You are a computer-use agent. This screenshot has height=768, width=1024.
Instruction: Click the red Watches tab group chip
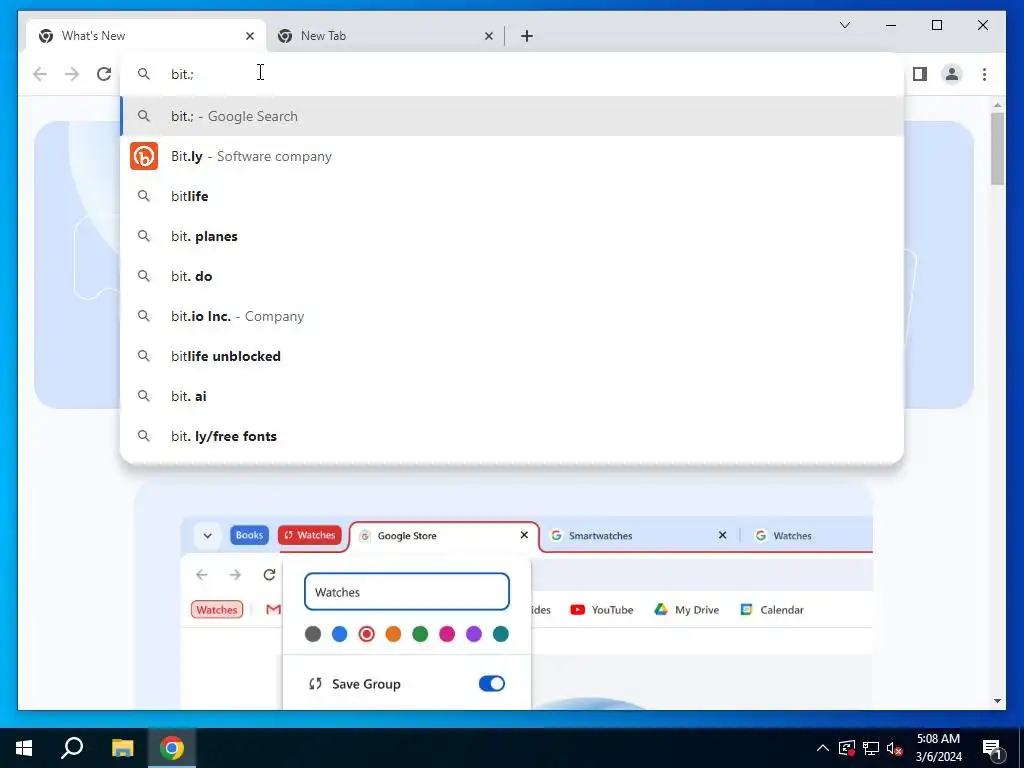[310, 535]
